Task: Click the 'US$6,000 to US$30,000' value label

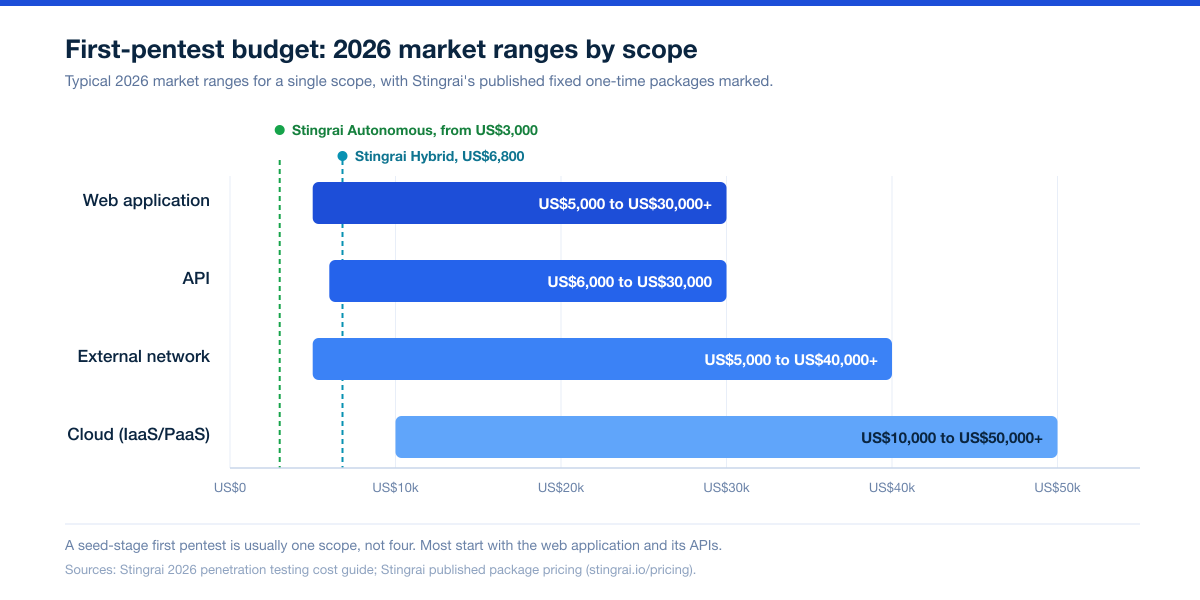Action: pos(630,281)
